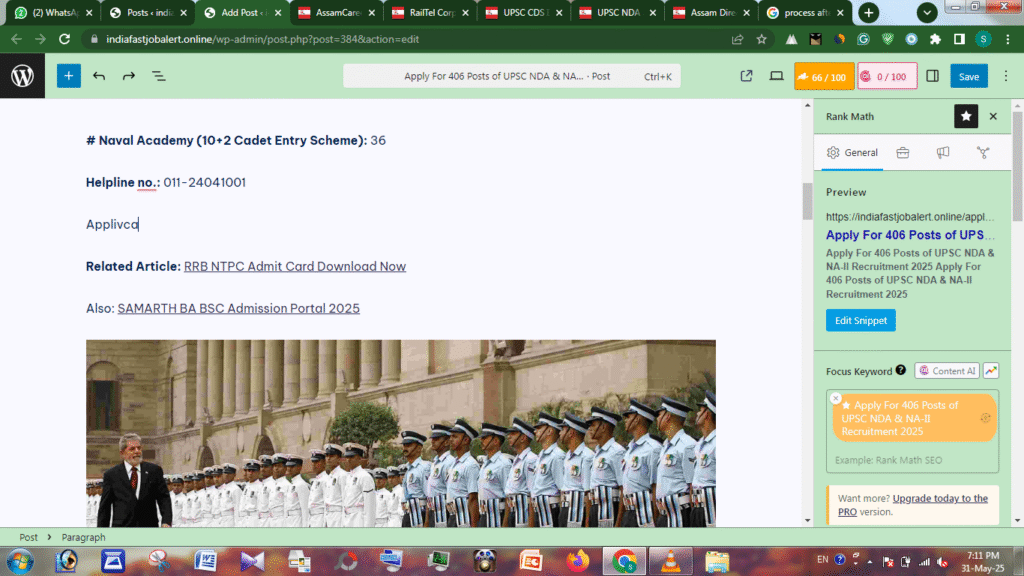Open the Focus Keyword help icon

coord(901,370)
